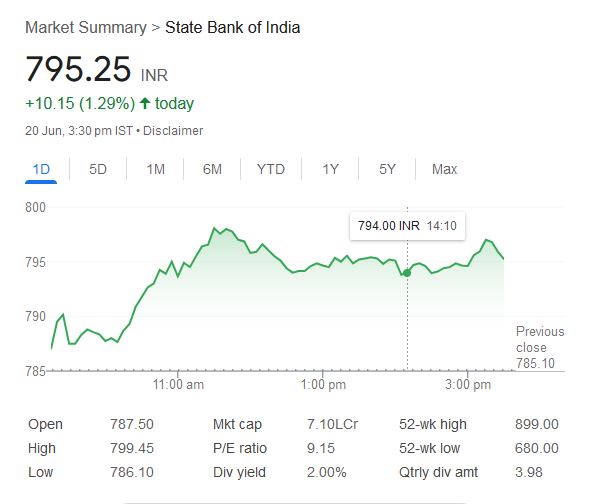Show the 6M chart view
612x504 pixels.
212,169
